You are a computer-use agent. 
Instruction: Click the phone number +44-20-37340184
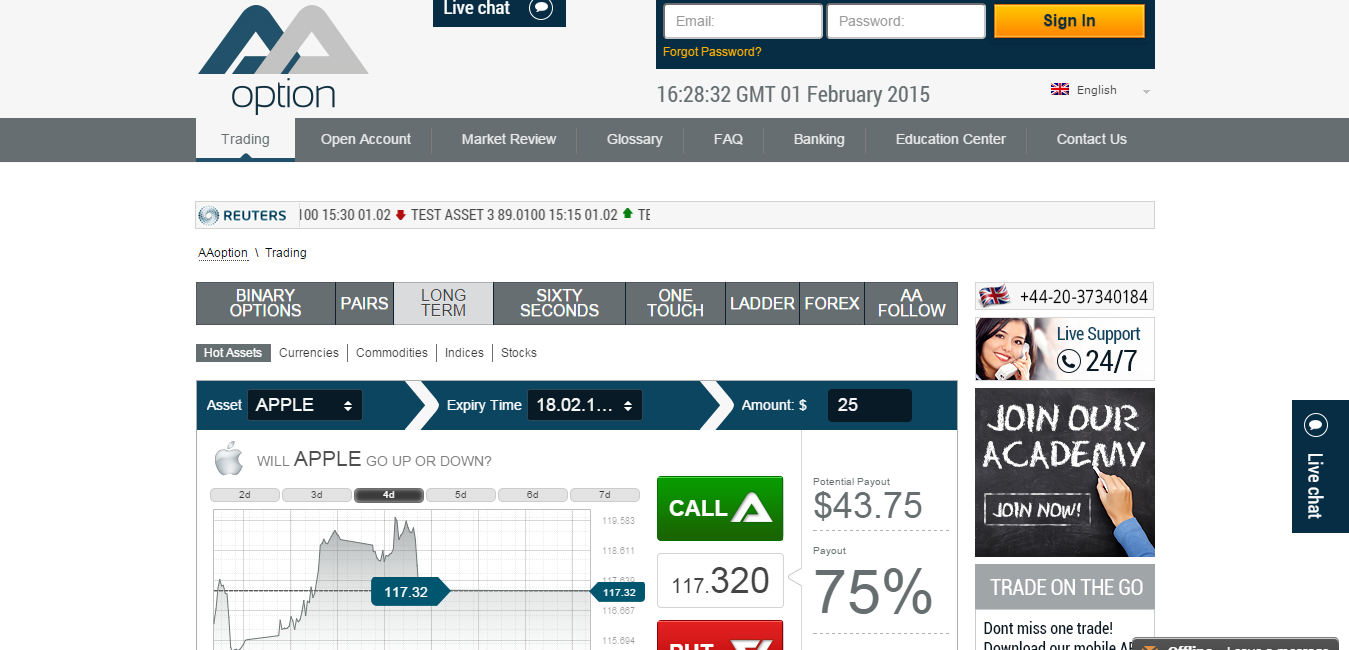(x=1084, y=296)
